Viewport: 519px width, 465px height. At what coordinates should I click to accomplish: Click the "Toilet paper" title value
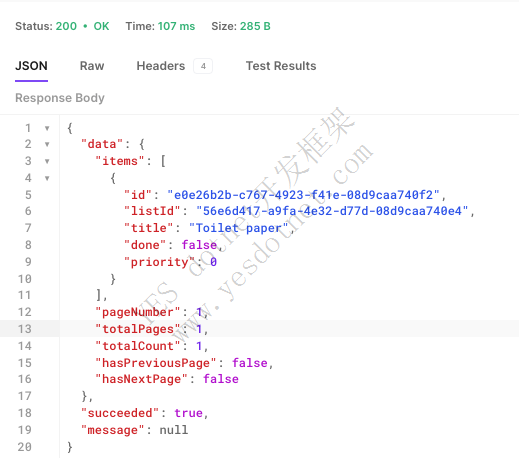click(x=238, y=228)
